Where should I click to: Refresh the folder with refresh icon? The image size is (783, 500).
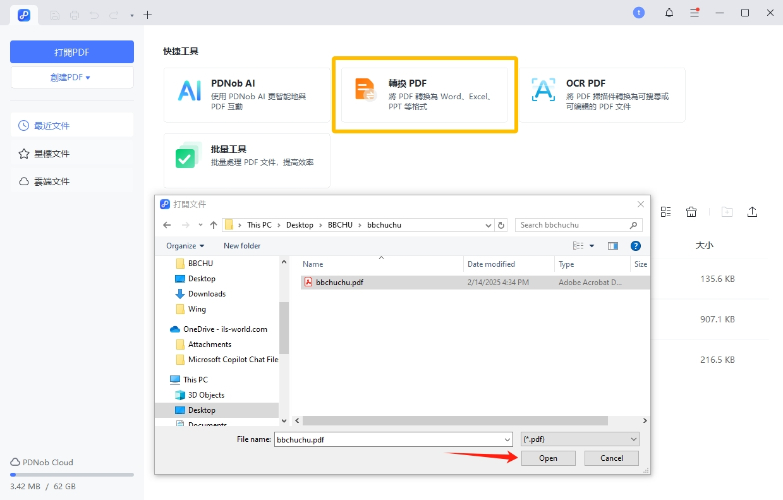tap(501, 225)
